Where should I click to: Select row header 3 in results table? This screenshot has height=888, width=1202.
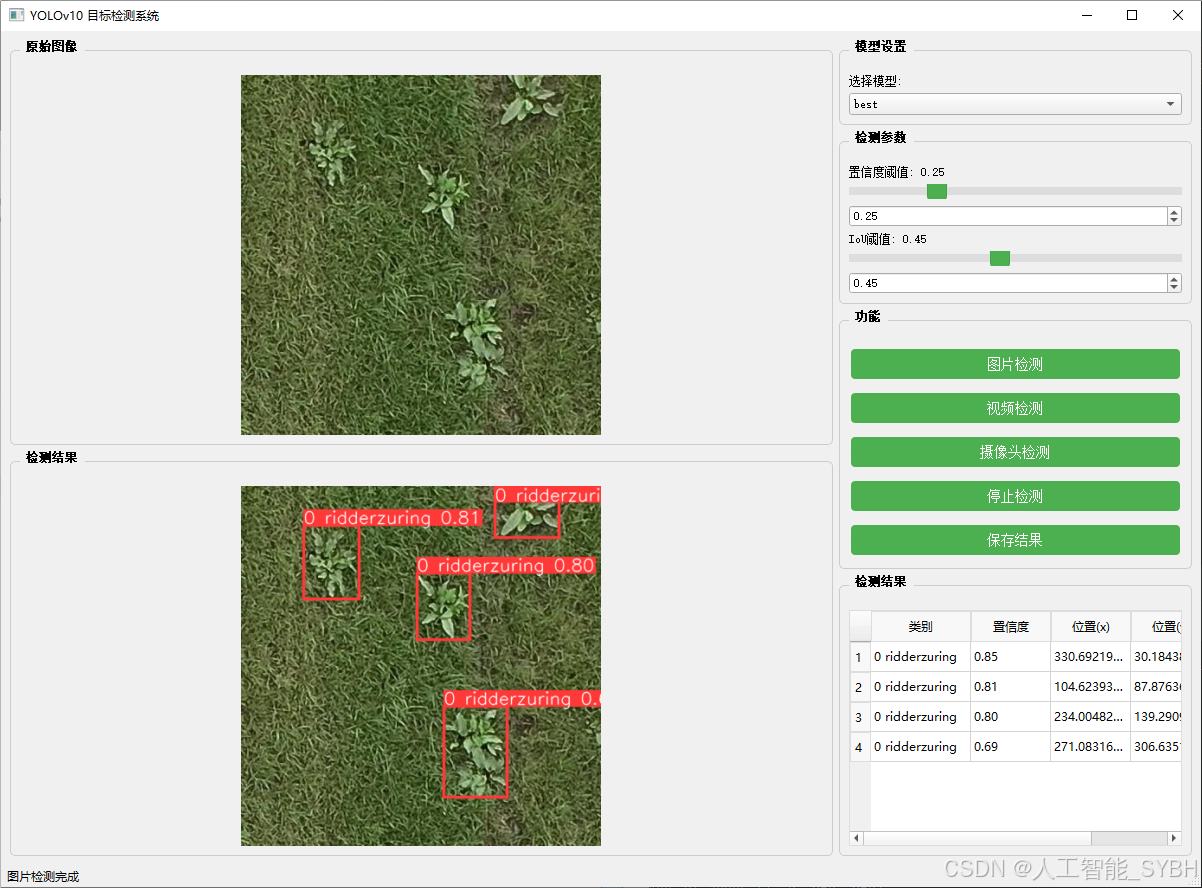860,717
